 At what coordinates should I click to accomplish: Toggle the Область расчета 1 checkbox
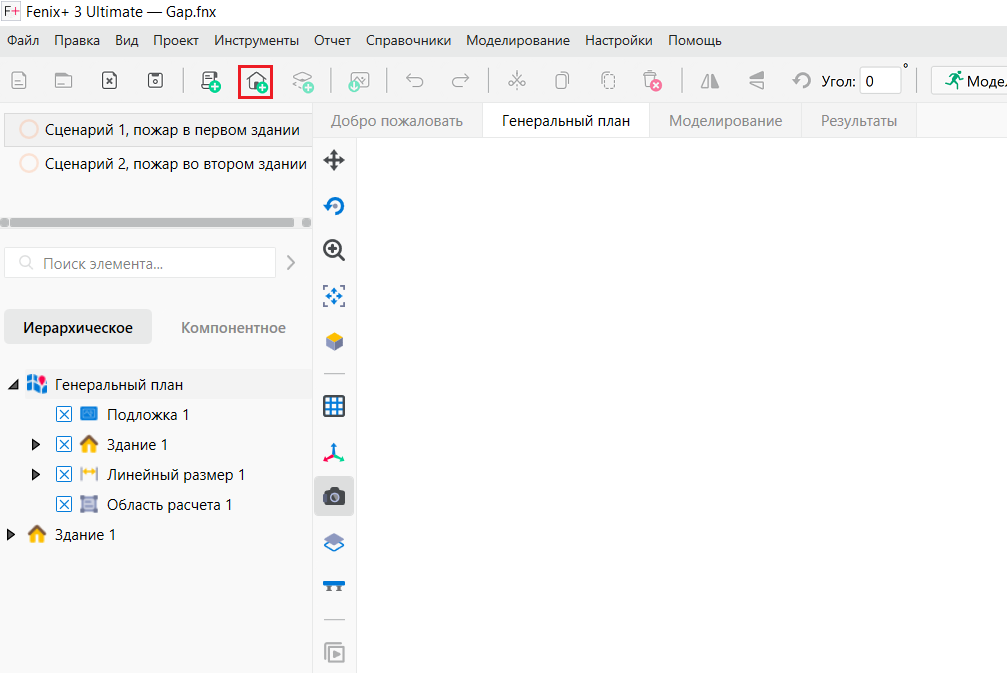click(64, 505)
